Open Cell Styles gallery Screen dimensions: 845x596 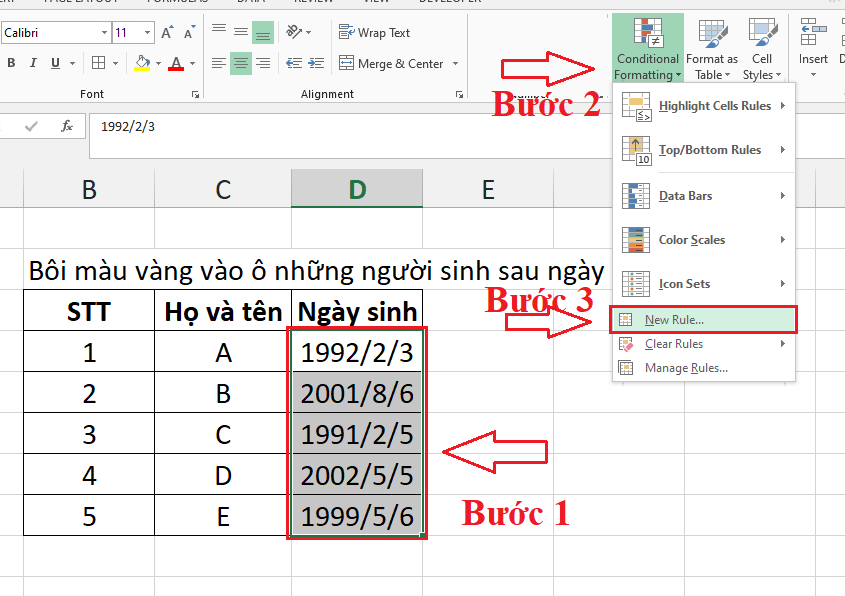click(x=762, y=48)
